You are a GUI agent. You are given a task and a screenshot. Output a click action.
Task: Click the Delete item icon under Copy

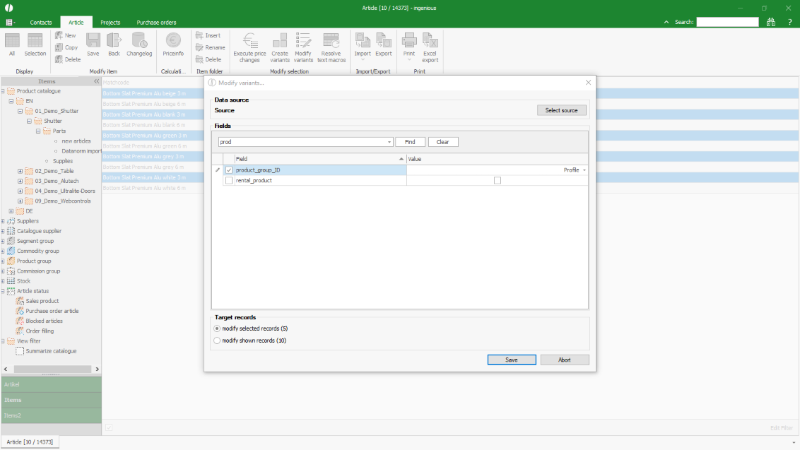click(68, 59)
